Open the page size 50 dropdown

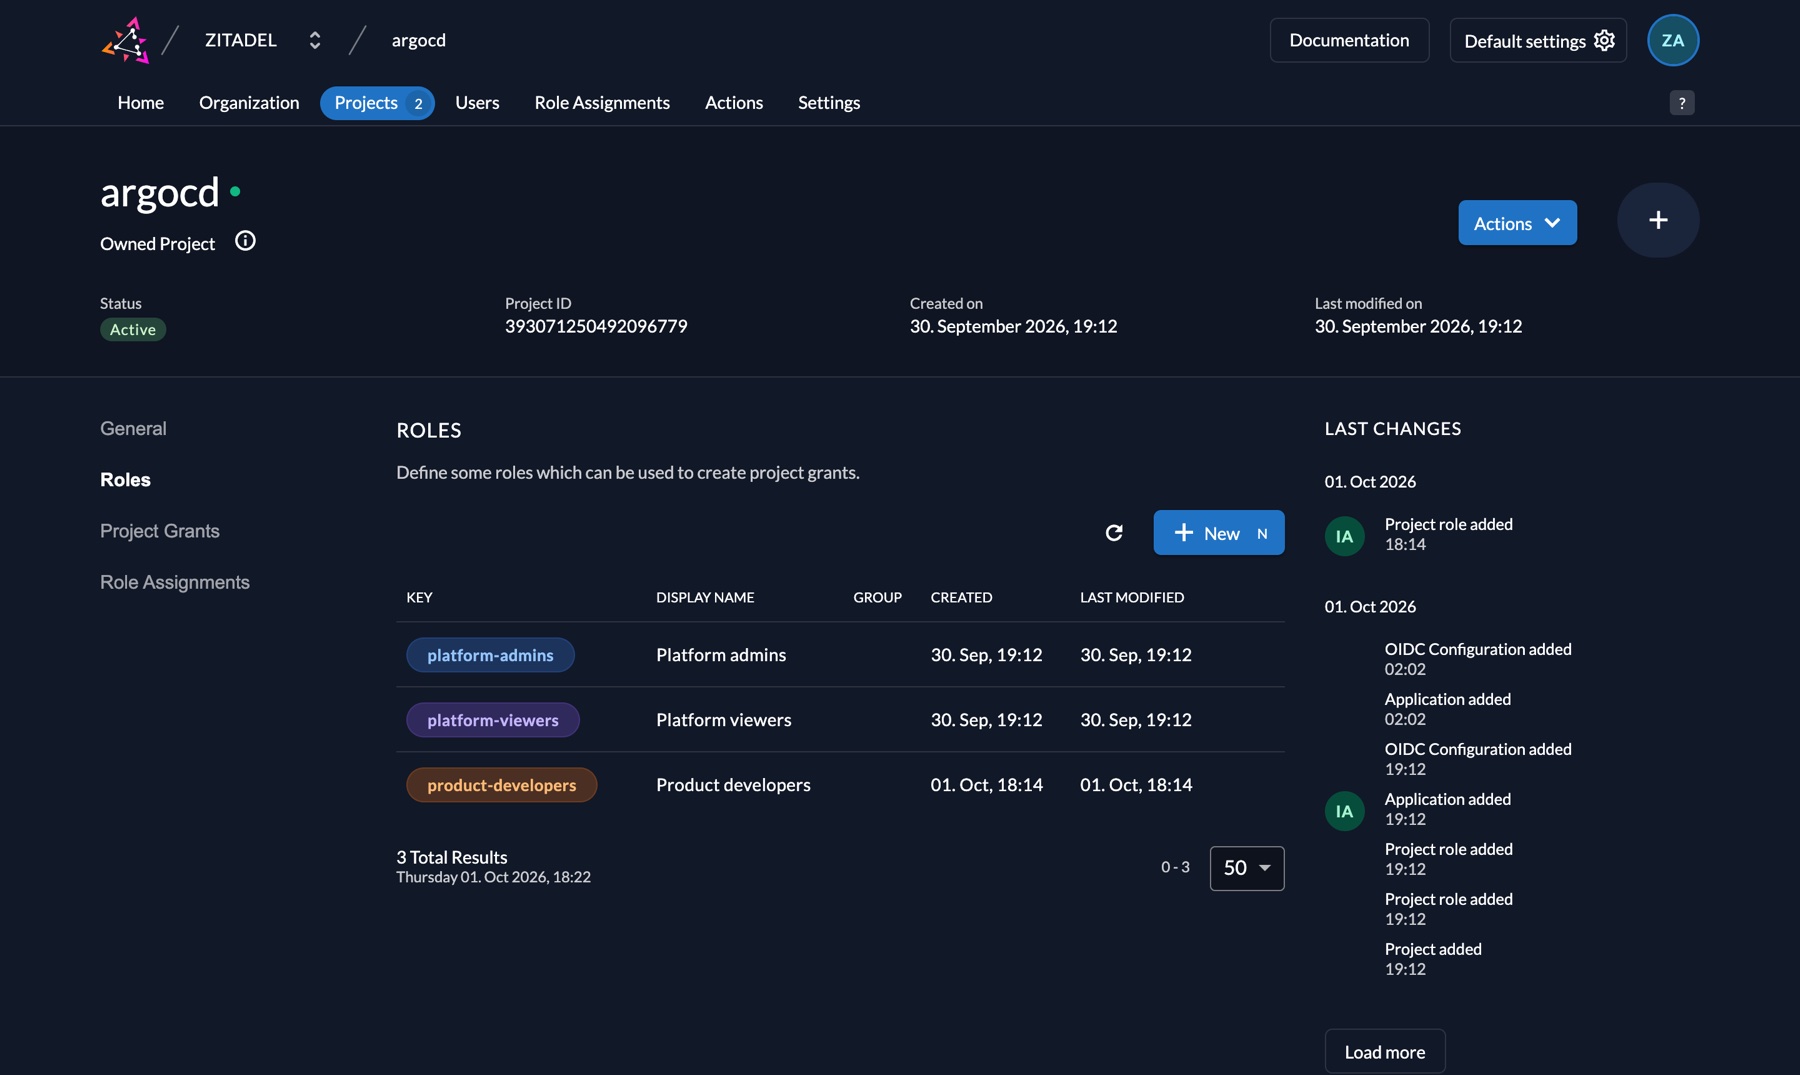coord(1247,868)
